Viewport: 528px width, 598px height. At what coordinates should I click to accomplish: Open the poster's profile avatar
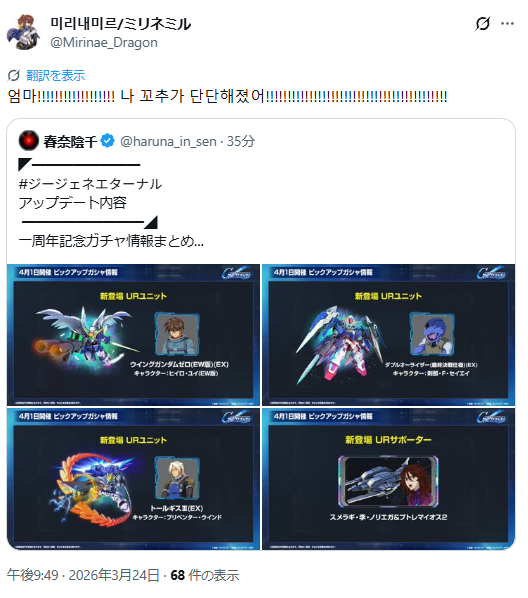(x=24, y=32)
